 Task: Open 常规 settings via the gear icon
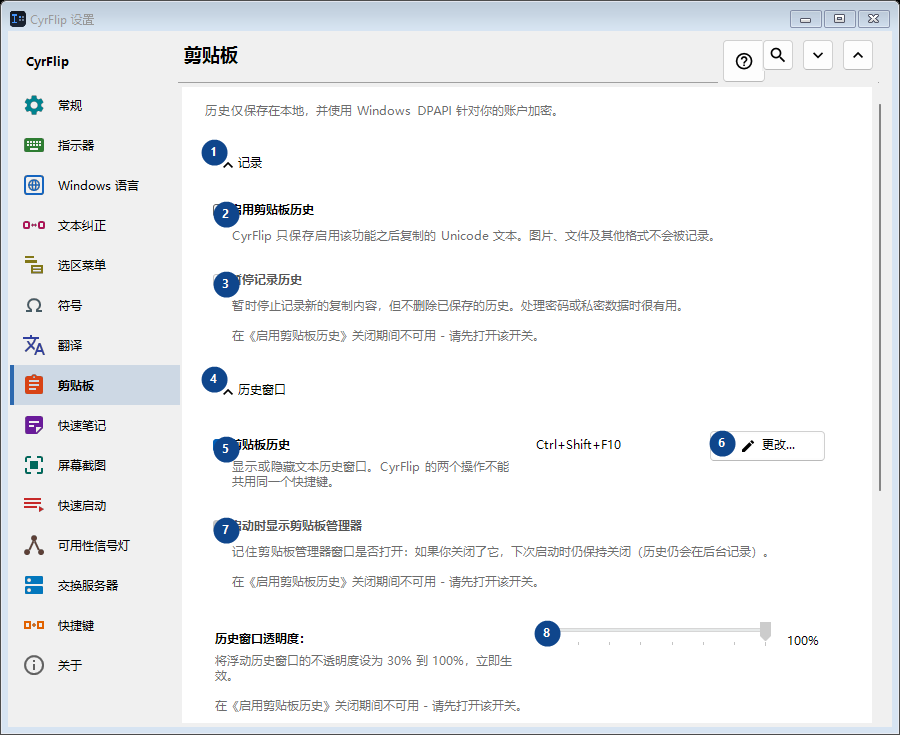coord(34,105)
